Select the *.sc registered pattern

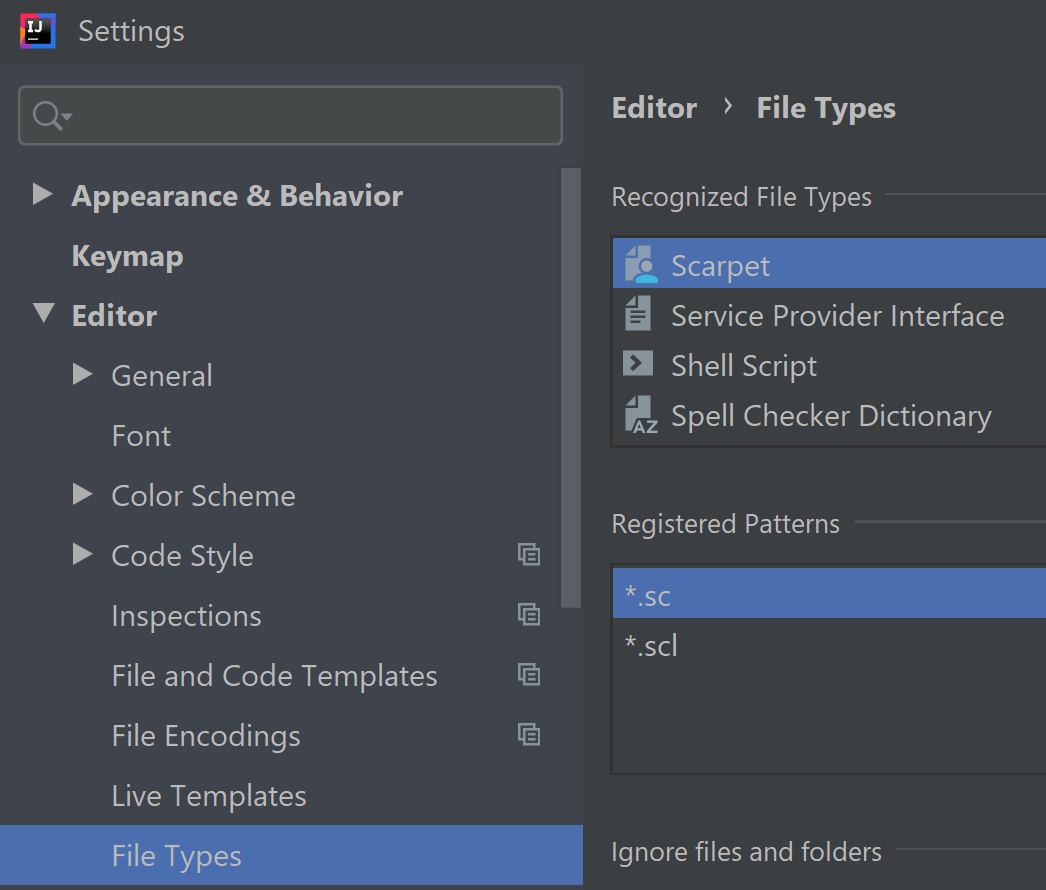click(x=829, y=593)
